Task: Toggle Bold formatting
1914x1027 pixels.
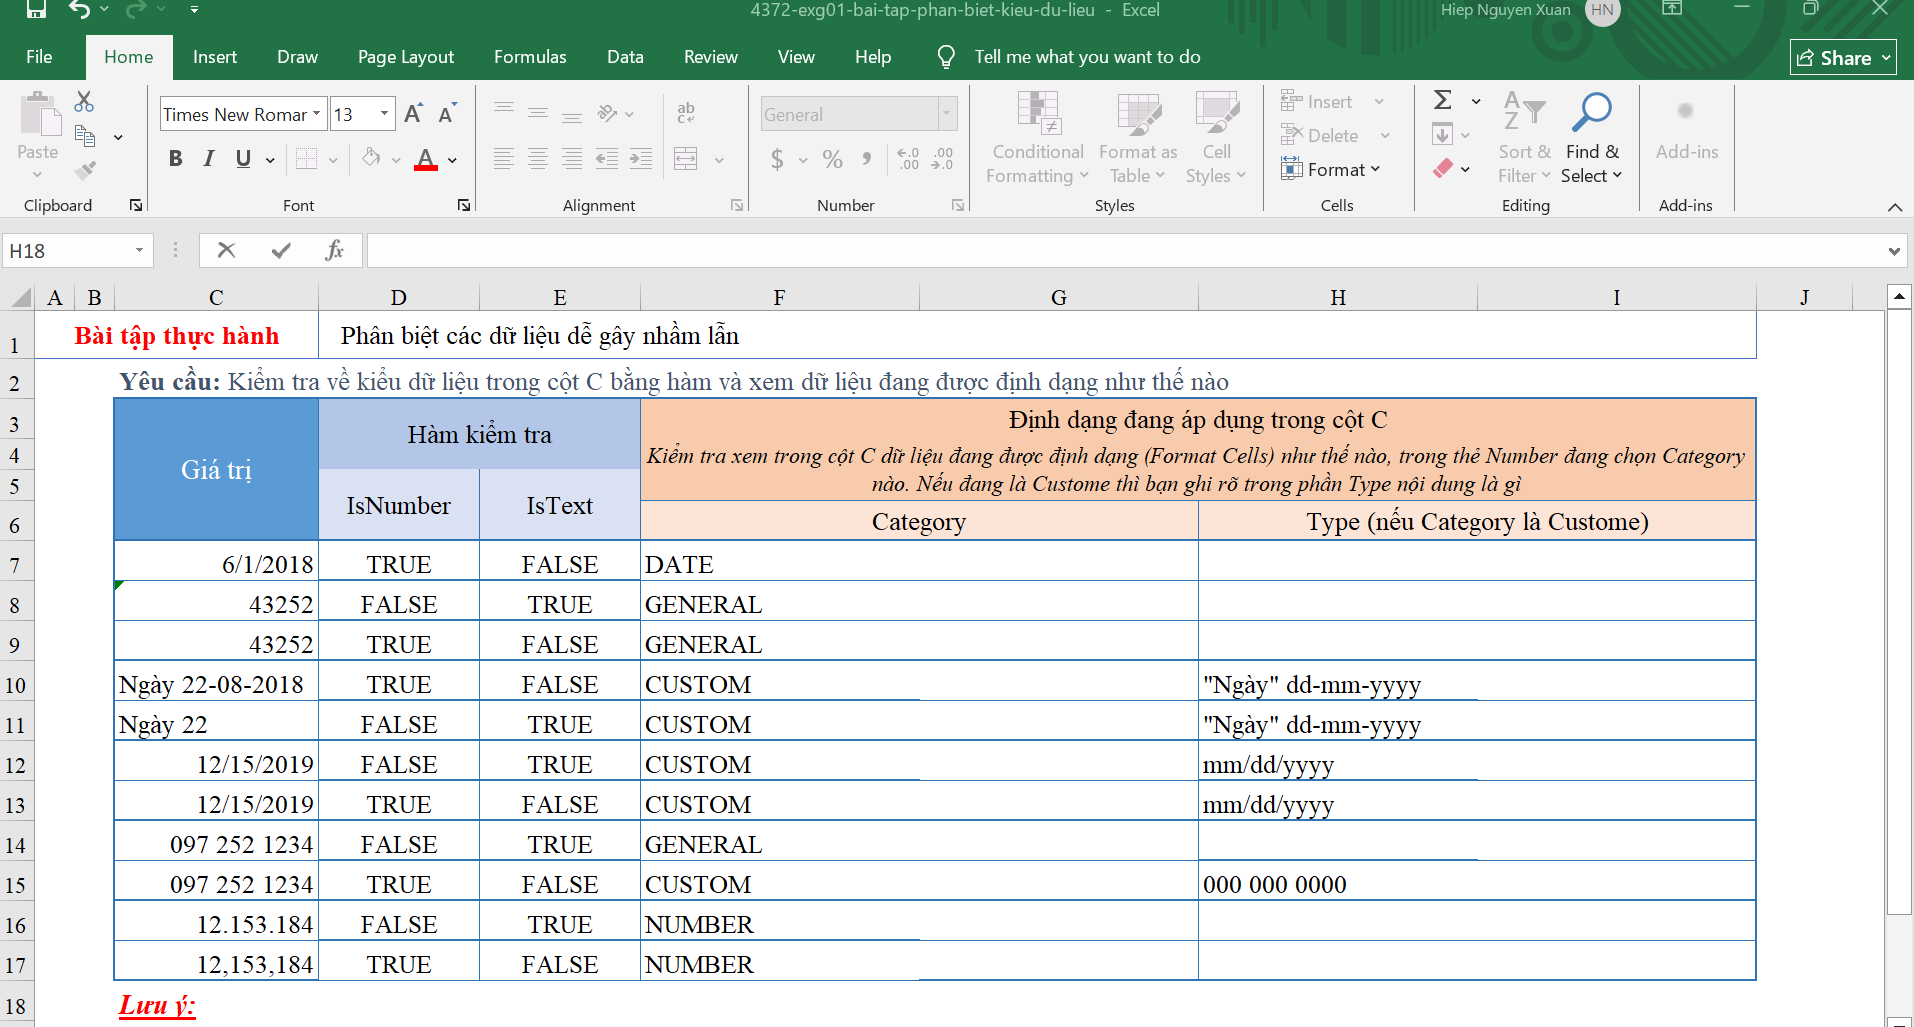Action: tap(176, 159)
